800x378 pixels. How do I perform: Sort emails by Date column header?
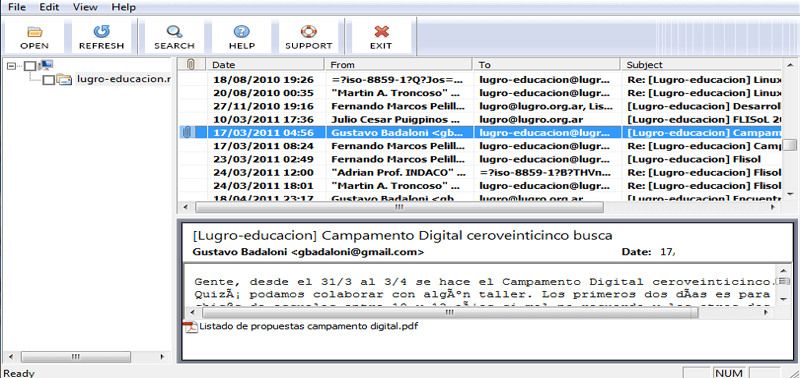tap(266, 65)
